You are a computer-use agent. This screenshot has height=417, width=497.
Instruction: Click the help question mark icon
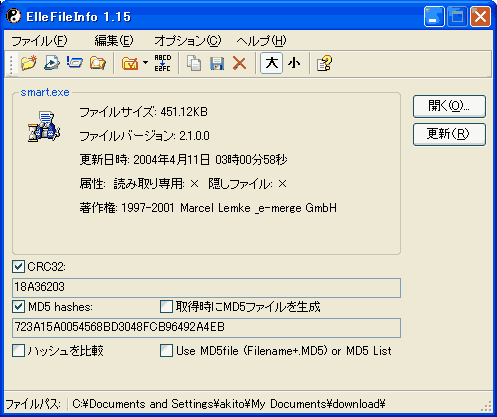tap(324, 63)
